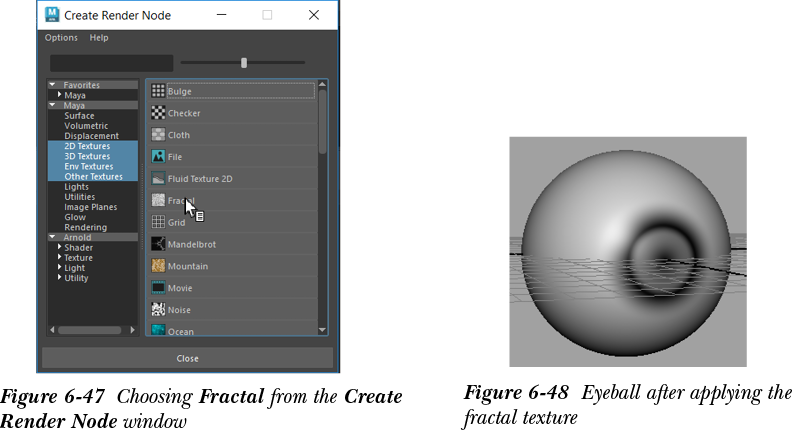Select the File texture icon

click(158, 157)
